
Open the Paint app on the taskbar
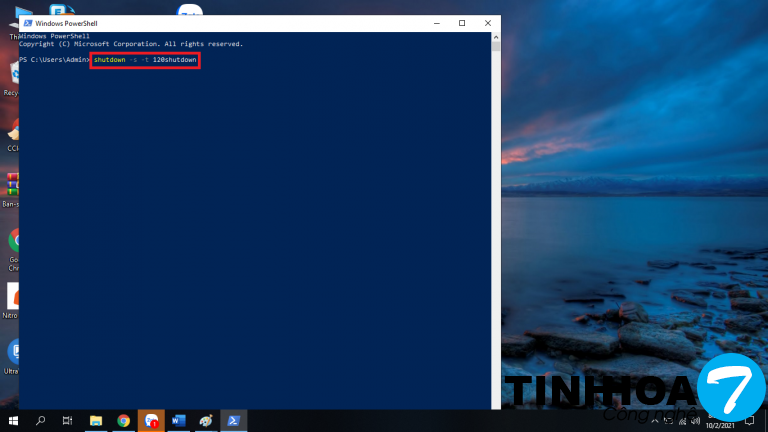click(x=205, y=421)
